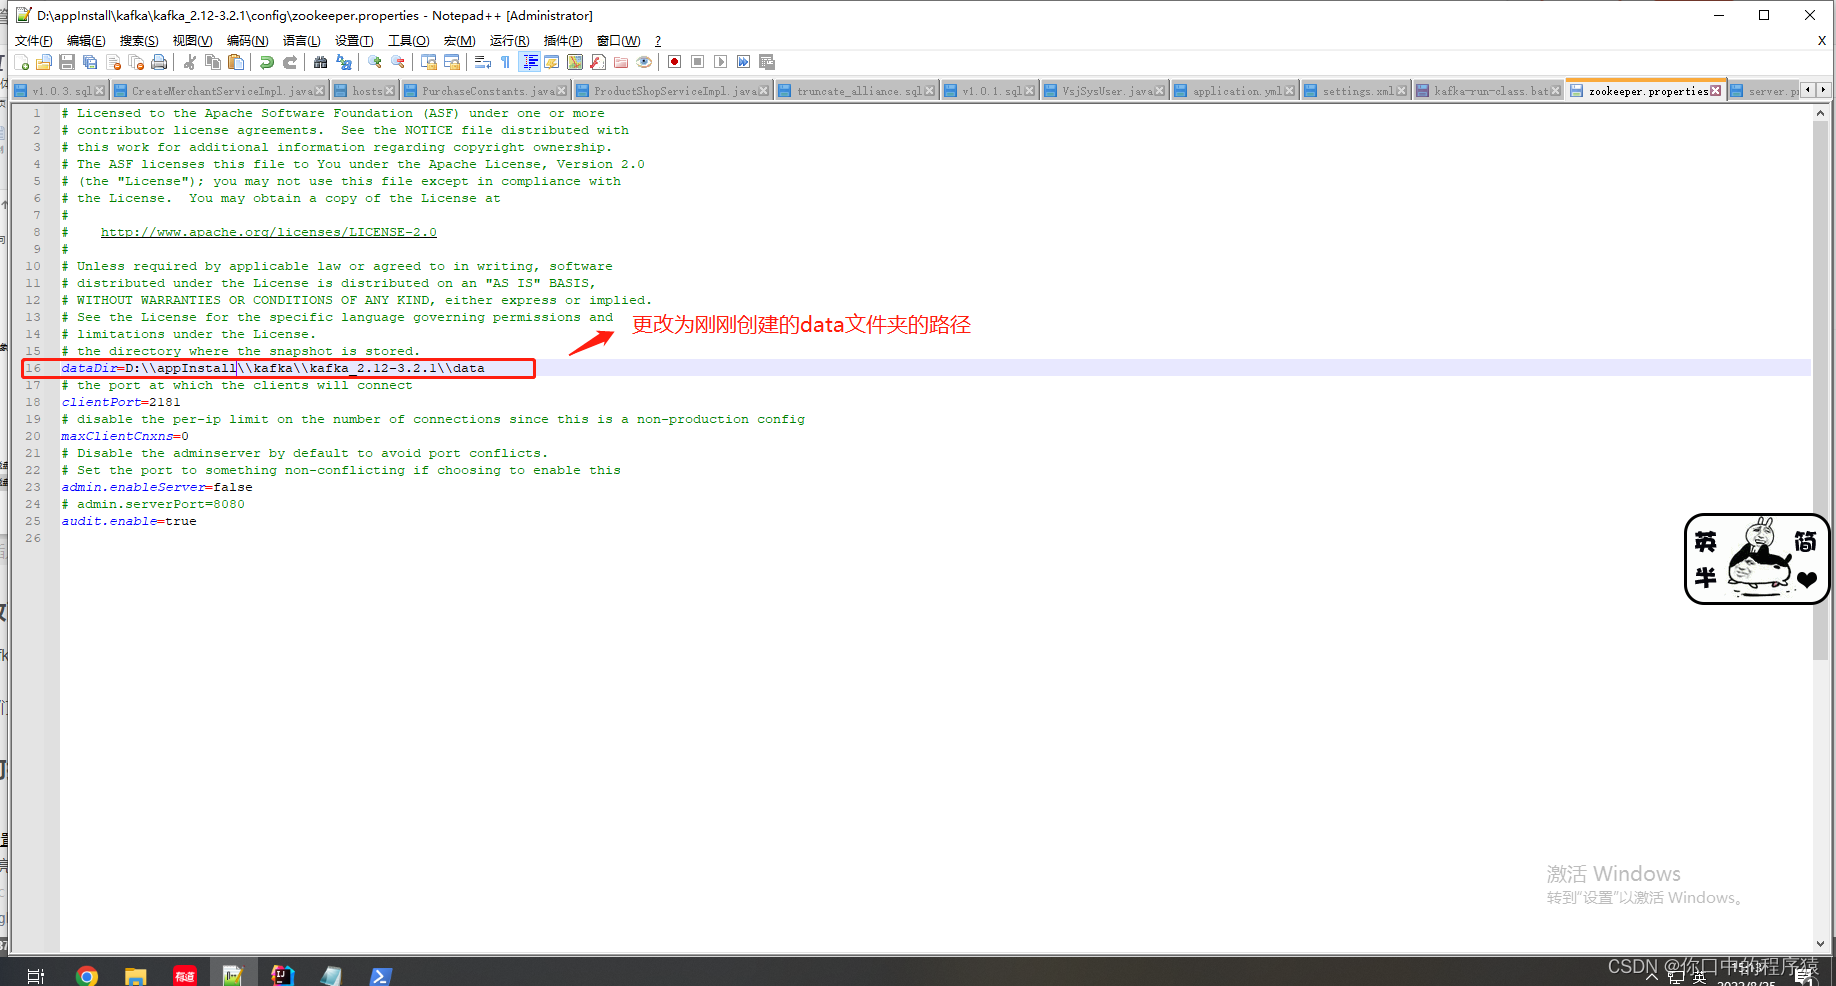Create a new file via toolbar icon
Viewport: 1836px width, 986px height.
[21, 62]
